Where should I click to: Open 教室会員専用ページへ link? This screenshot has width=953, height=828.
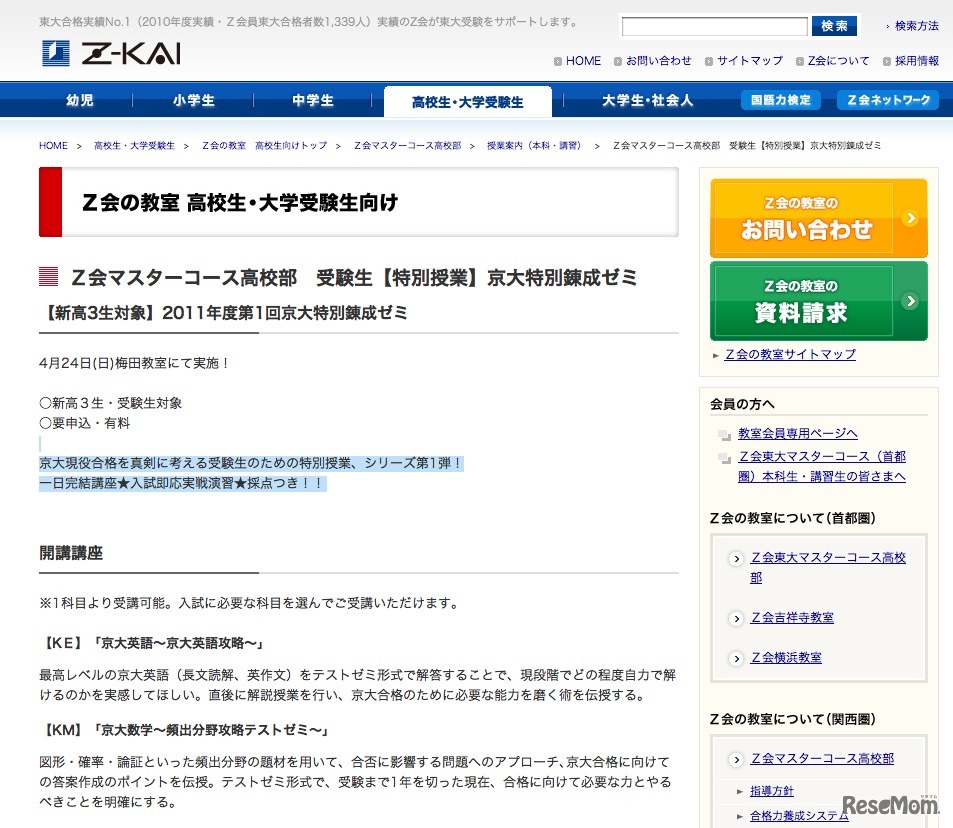[797, 433]
